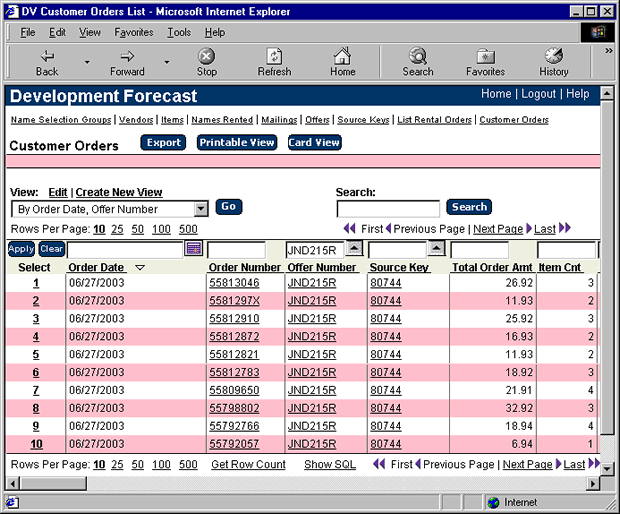The width and height of the screenshot is (620, 514).
Task: Open the Offer Number filter operator arrow
Action: coord(354,248)
